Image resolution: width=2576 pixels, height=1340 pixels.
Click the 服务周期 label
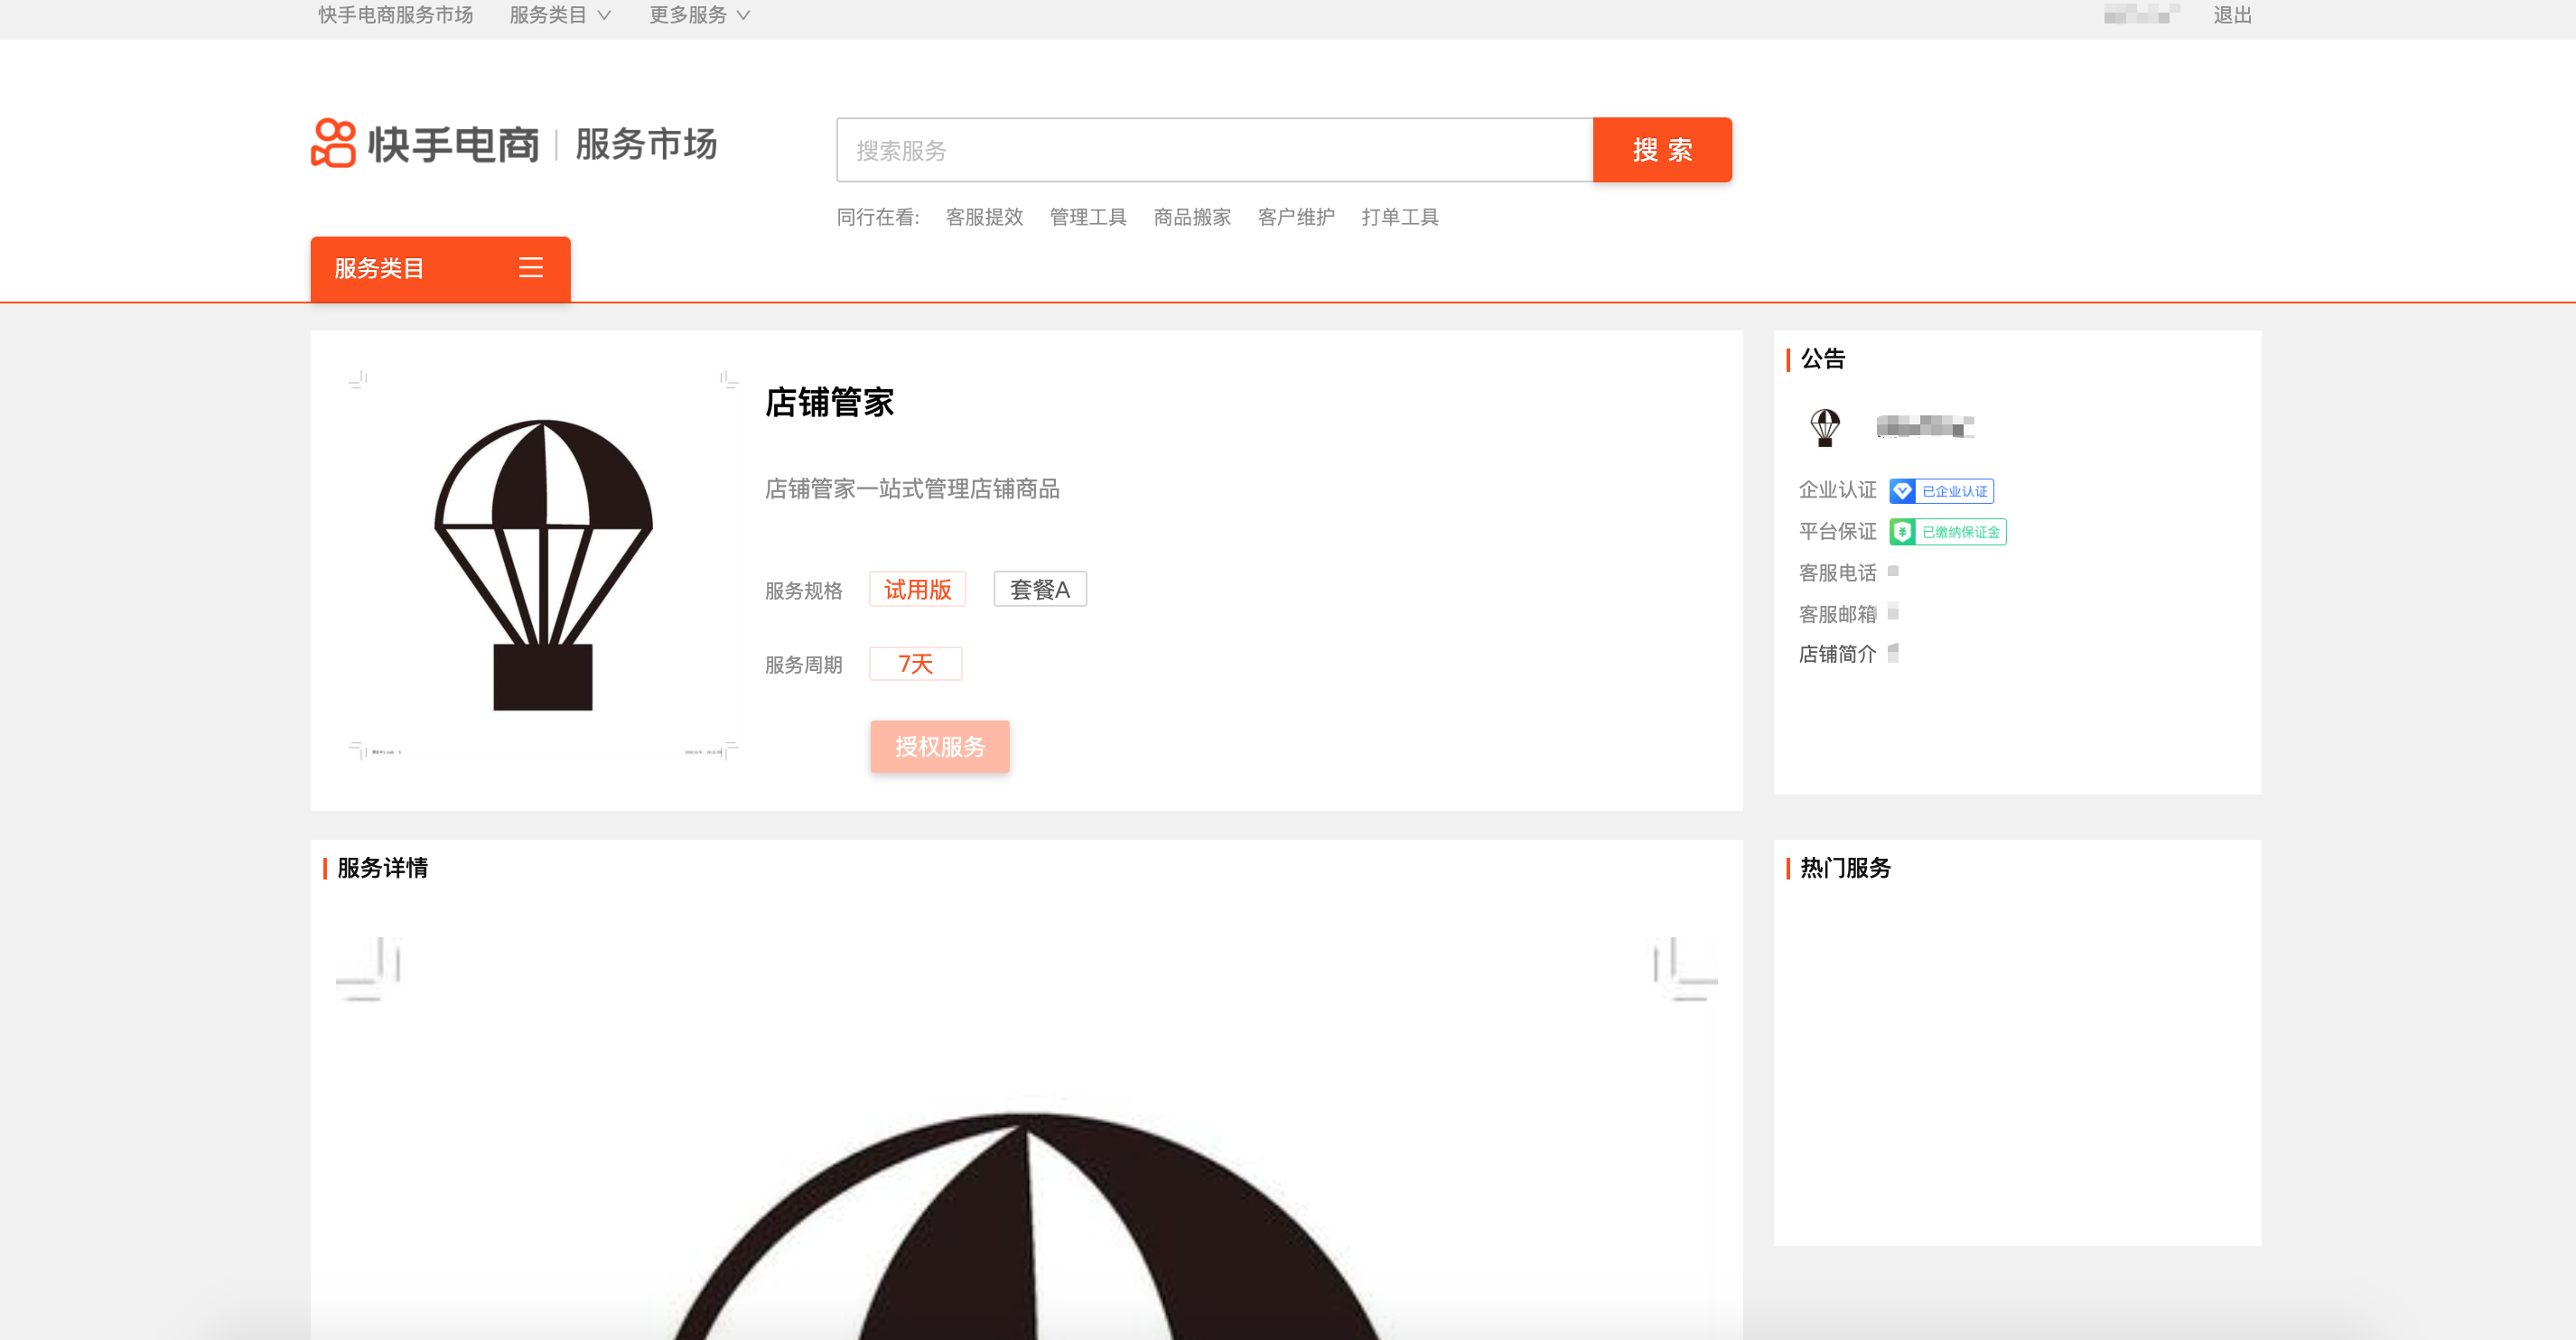point(803,665)
